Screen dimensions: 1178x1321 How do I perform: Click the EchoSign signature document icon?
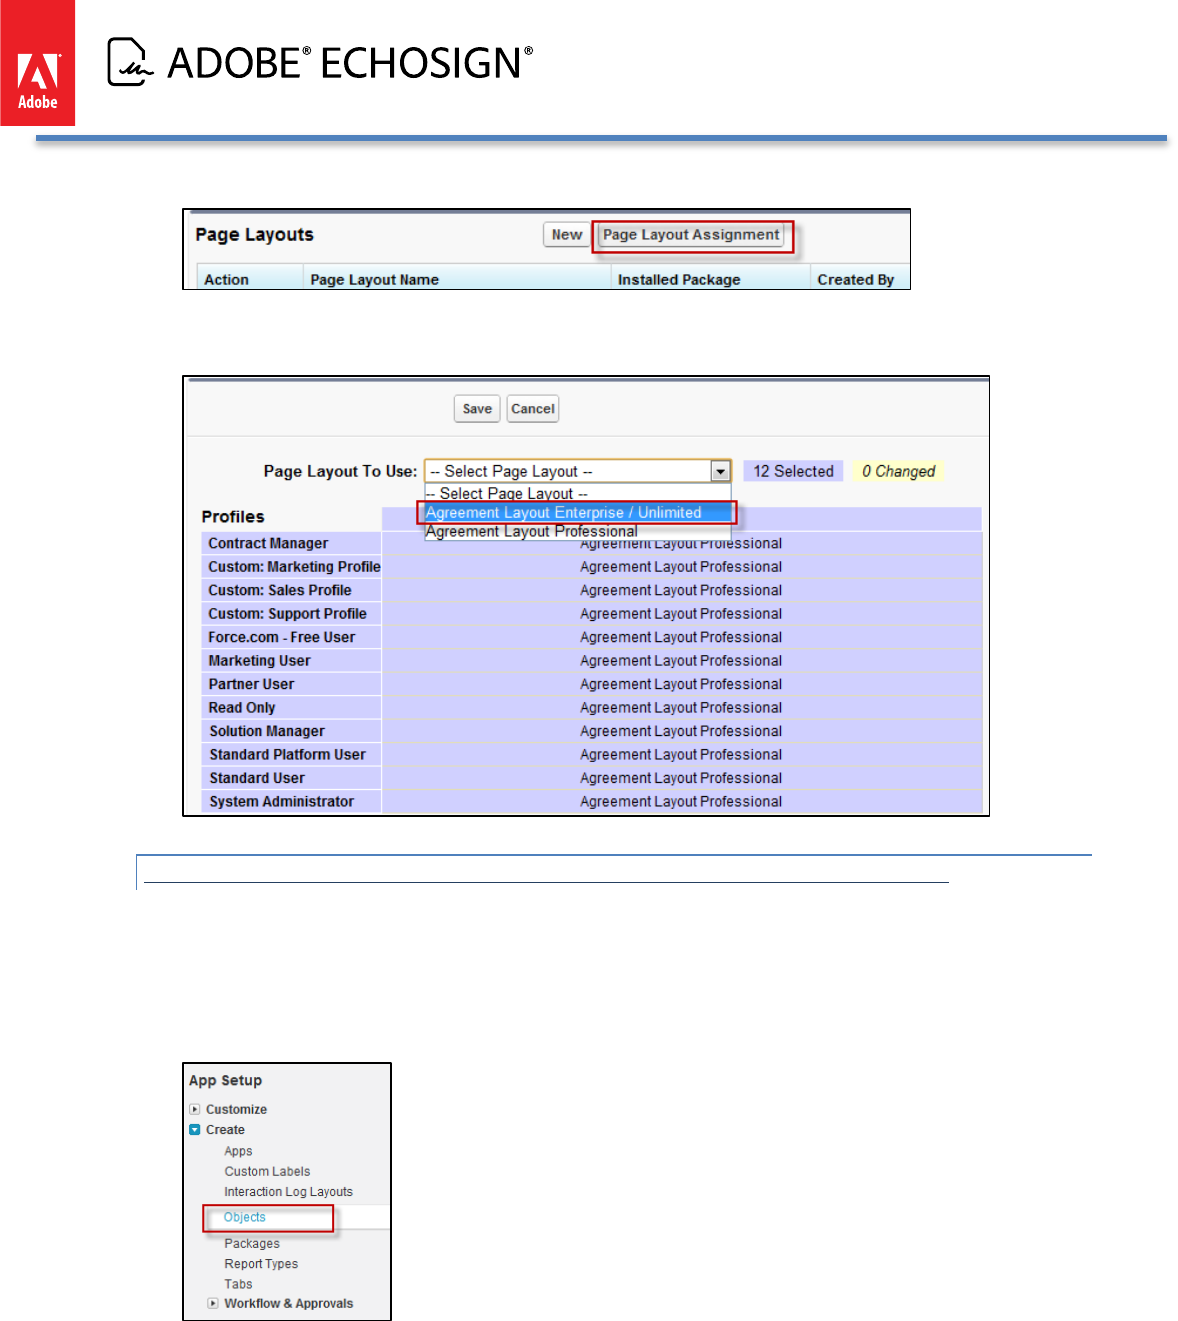[130, 62]
